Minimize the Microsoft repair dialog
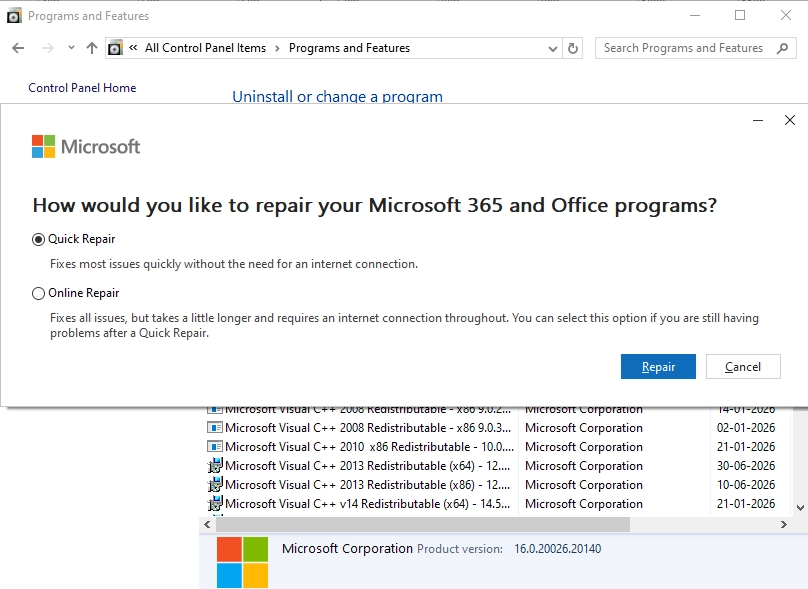 tap(758, 120)
